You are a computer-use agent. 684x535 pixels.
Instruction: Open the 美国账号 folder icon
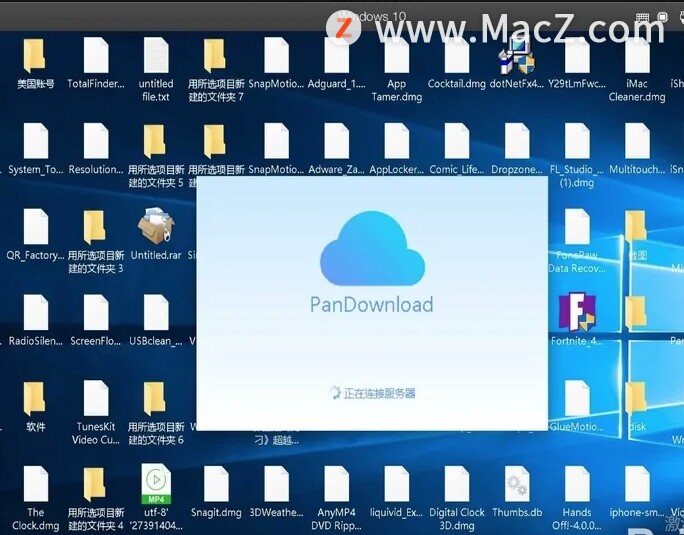pos(35,55)
